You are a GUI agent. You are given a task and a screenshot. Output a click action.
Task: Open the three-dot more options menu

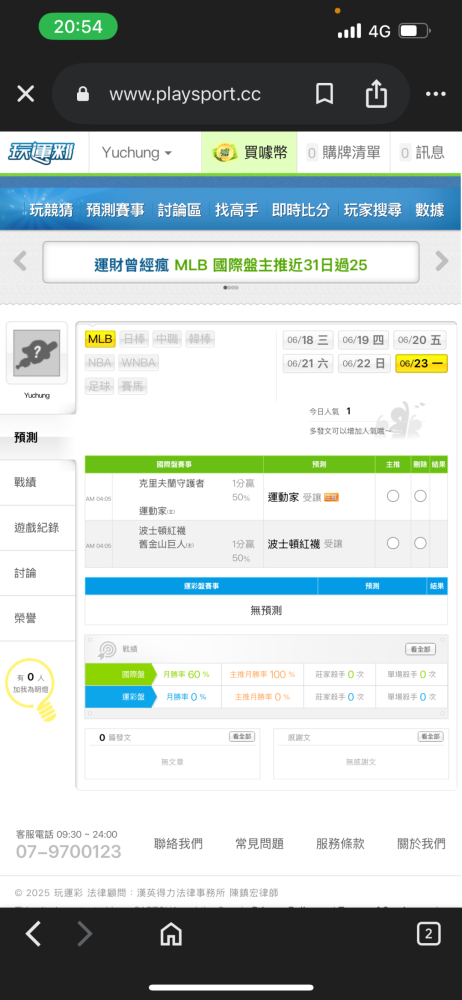click(435, 94)
